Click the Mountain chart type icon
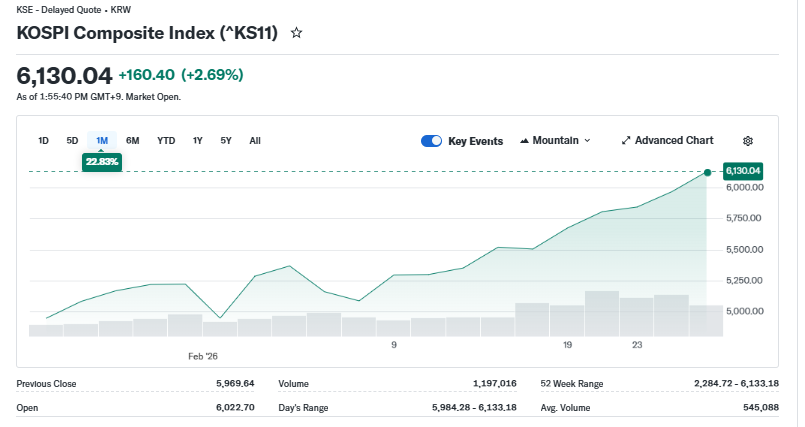 click(x=524, y=141)
